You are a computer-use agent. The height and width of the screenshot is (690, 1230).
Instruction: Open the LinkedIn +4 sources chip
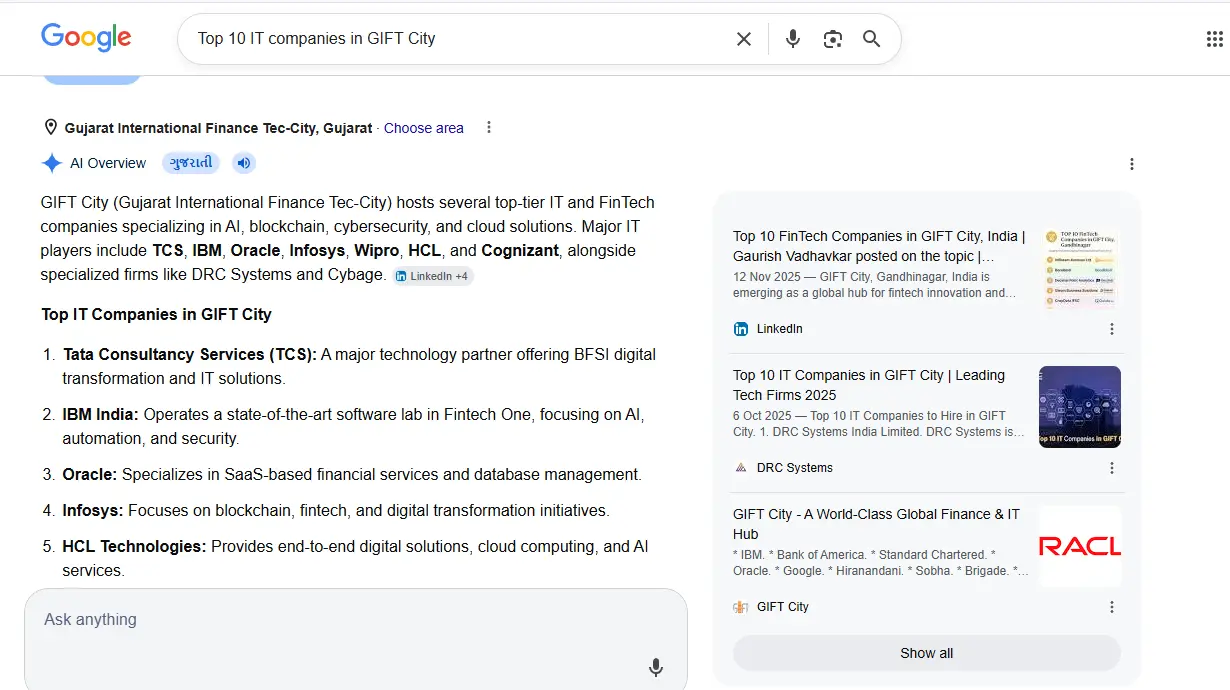point(432,276)
